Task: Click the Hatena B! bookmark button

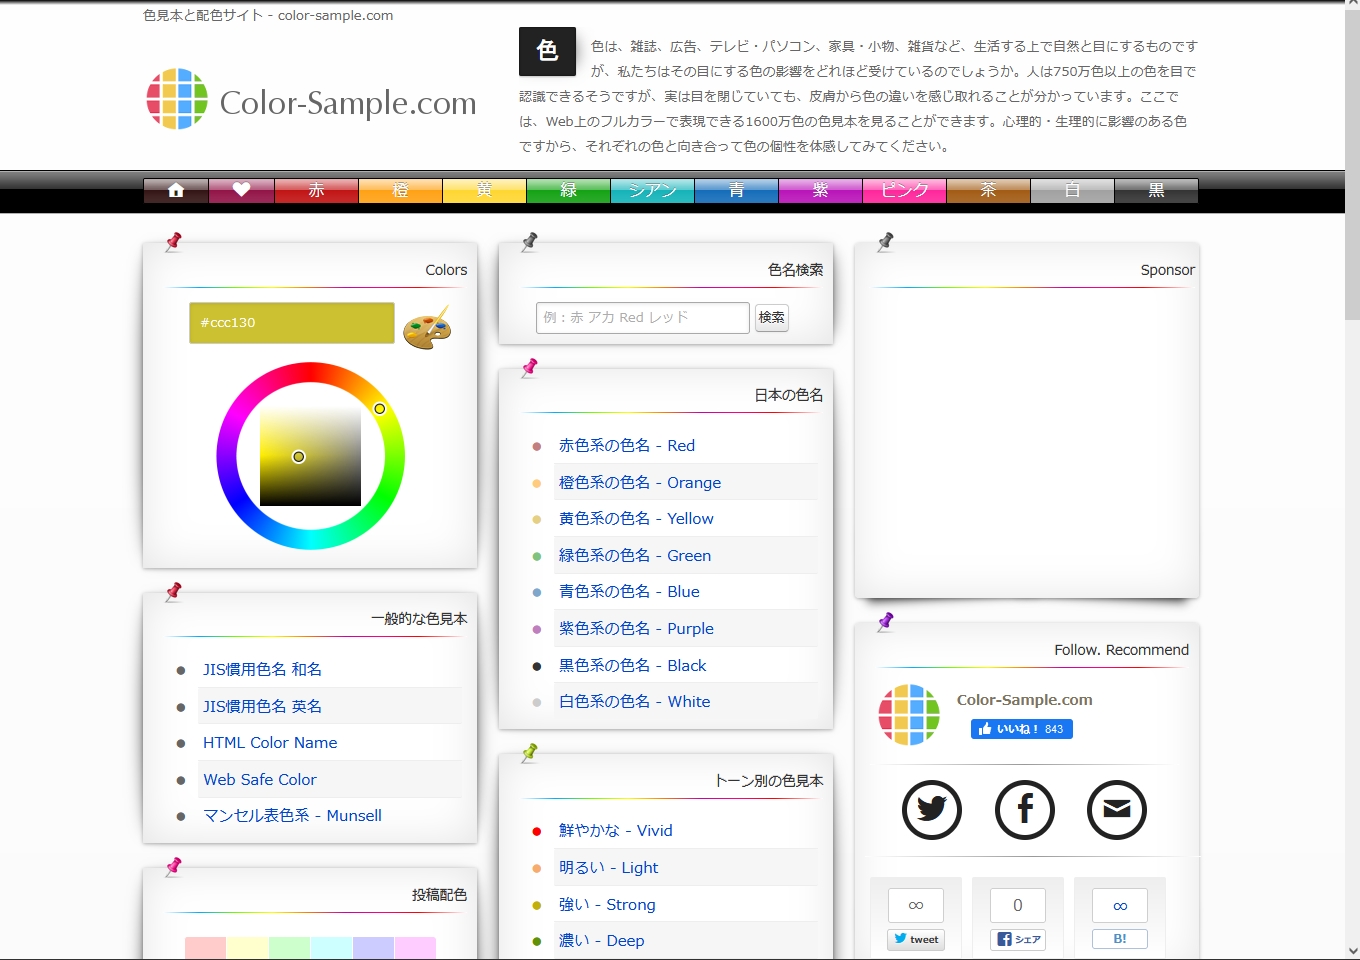Action: click(1120, 939)
